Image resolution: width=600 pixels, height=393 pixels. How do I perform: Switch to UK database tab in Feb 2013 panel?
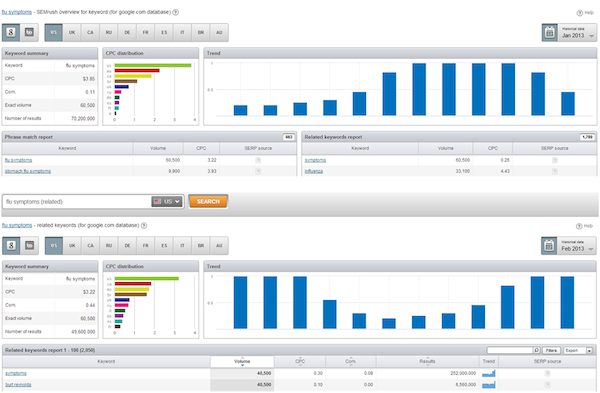tap(72, 246)
